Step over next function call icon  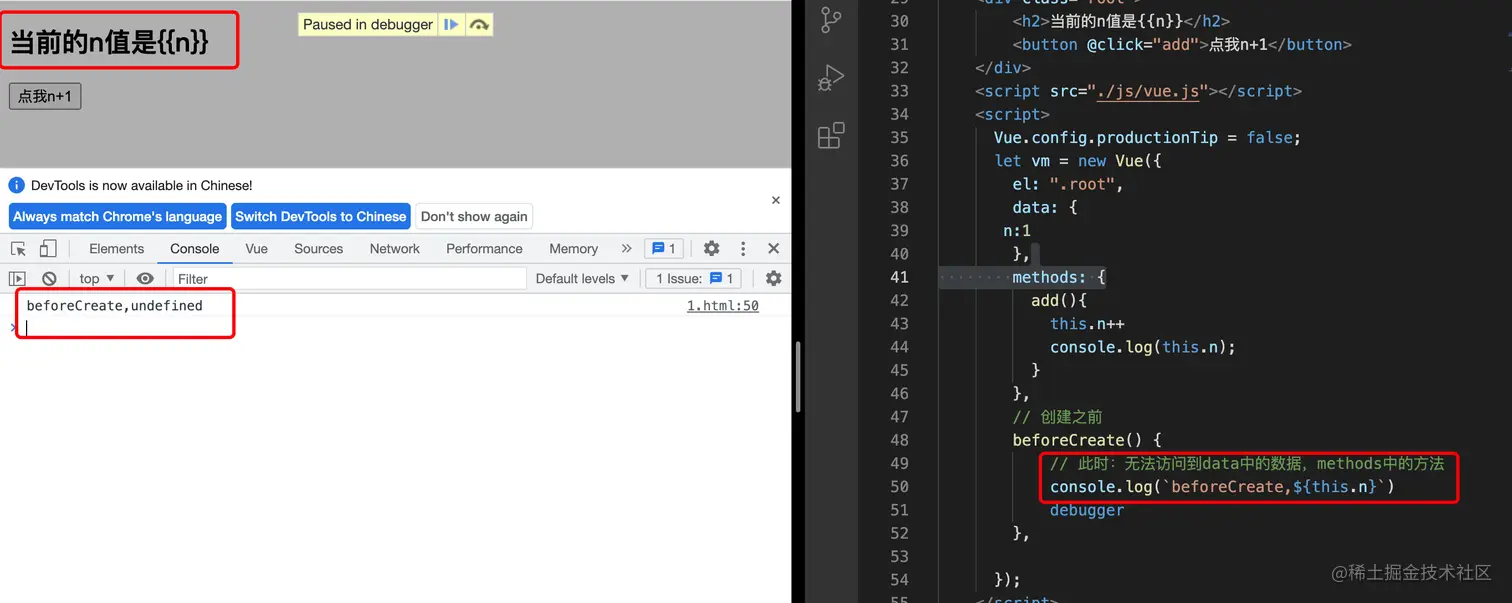pyautogui.click(x=479, y=24)
